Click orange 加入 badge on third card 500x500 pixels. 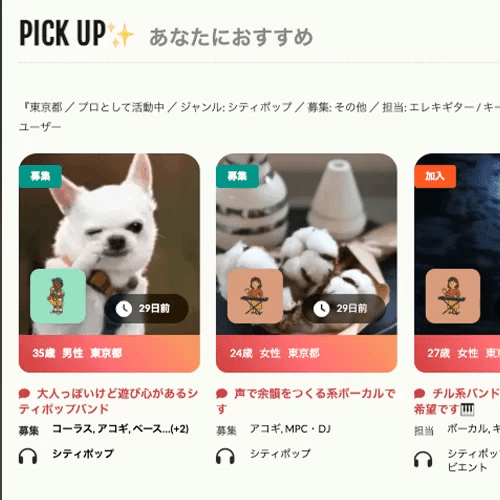point(435,176)
